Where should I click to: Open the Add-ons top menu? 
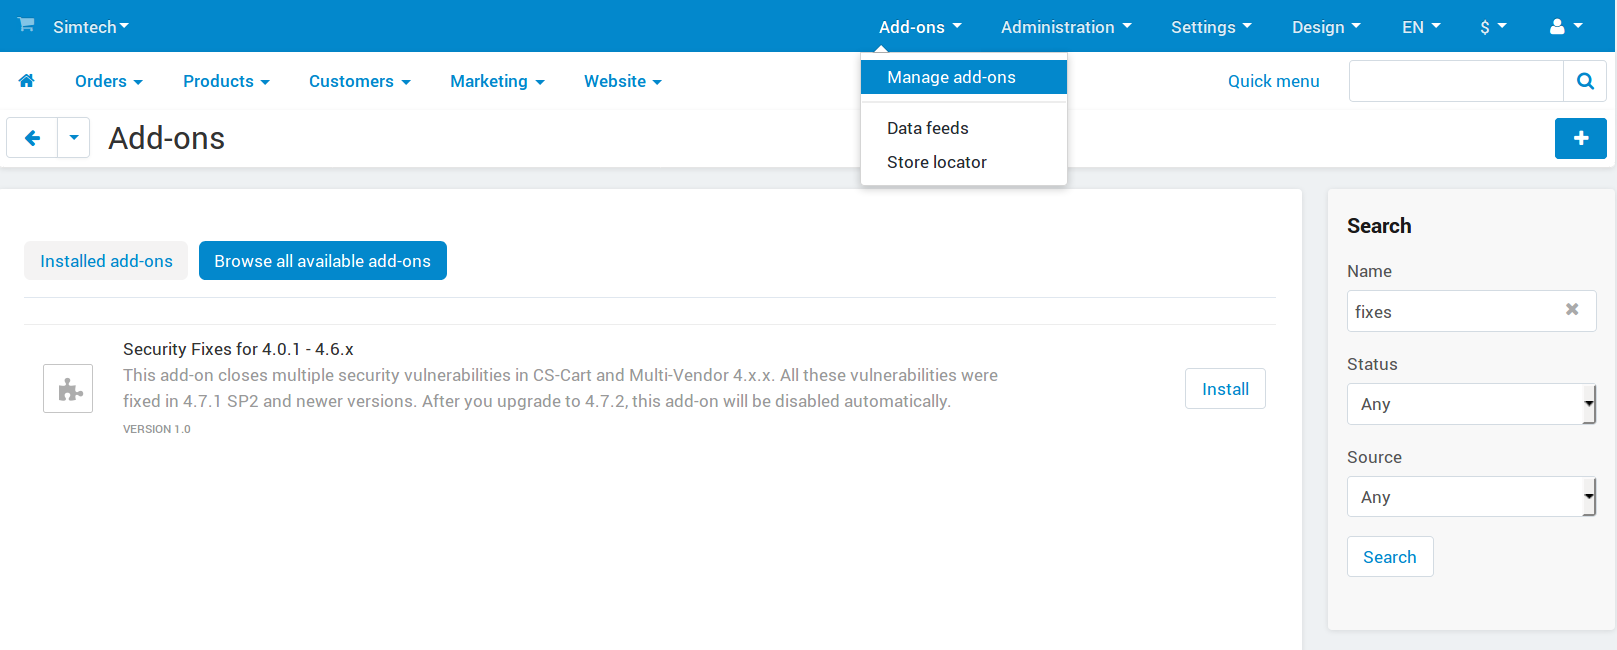[920, 27]
